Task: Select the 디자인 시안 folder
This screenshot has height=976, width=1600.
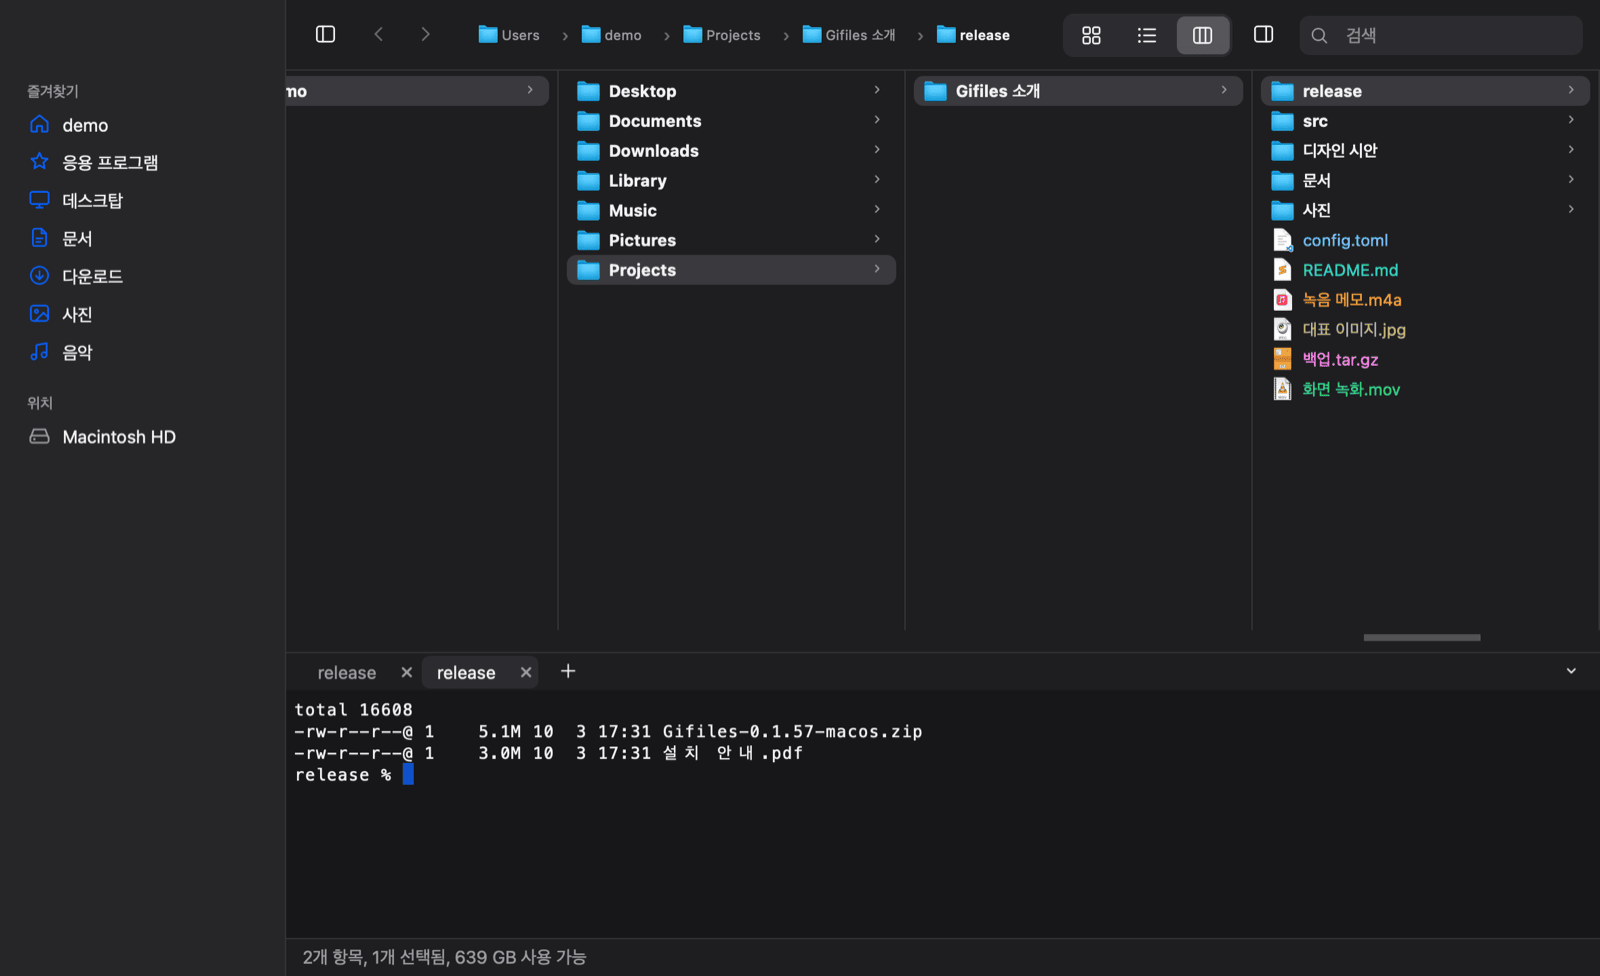Action: 1425,151
